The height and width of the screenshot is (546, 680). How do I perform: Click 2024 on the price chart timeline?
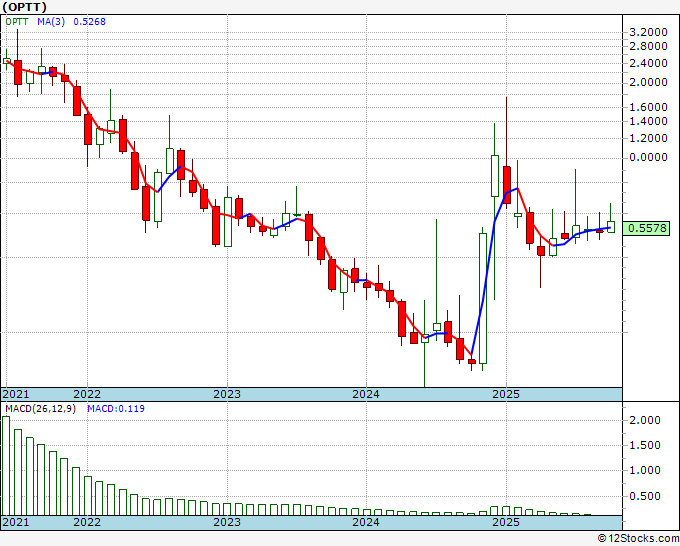pos(366,394)
